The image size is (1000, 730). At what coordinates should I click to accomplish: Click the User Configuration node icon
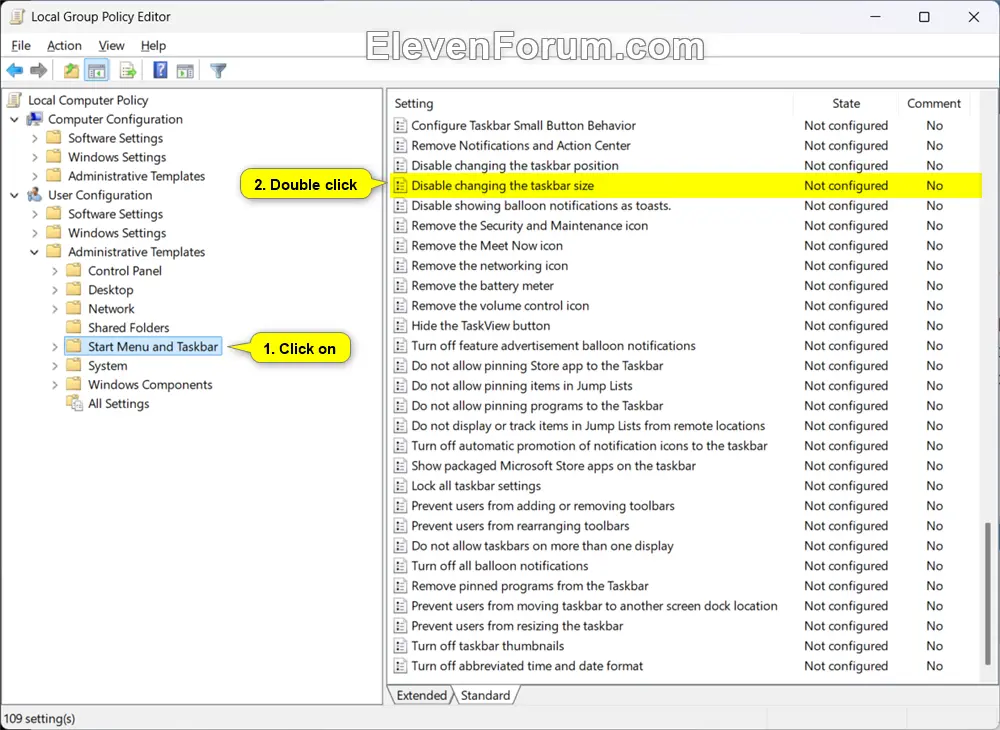click(34, 195)
